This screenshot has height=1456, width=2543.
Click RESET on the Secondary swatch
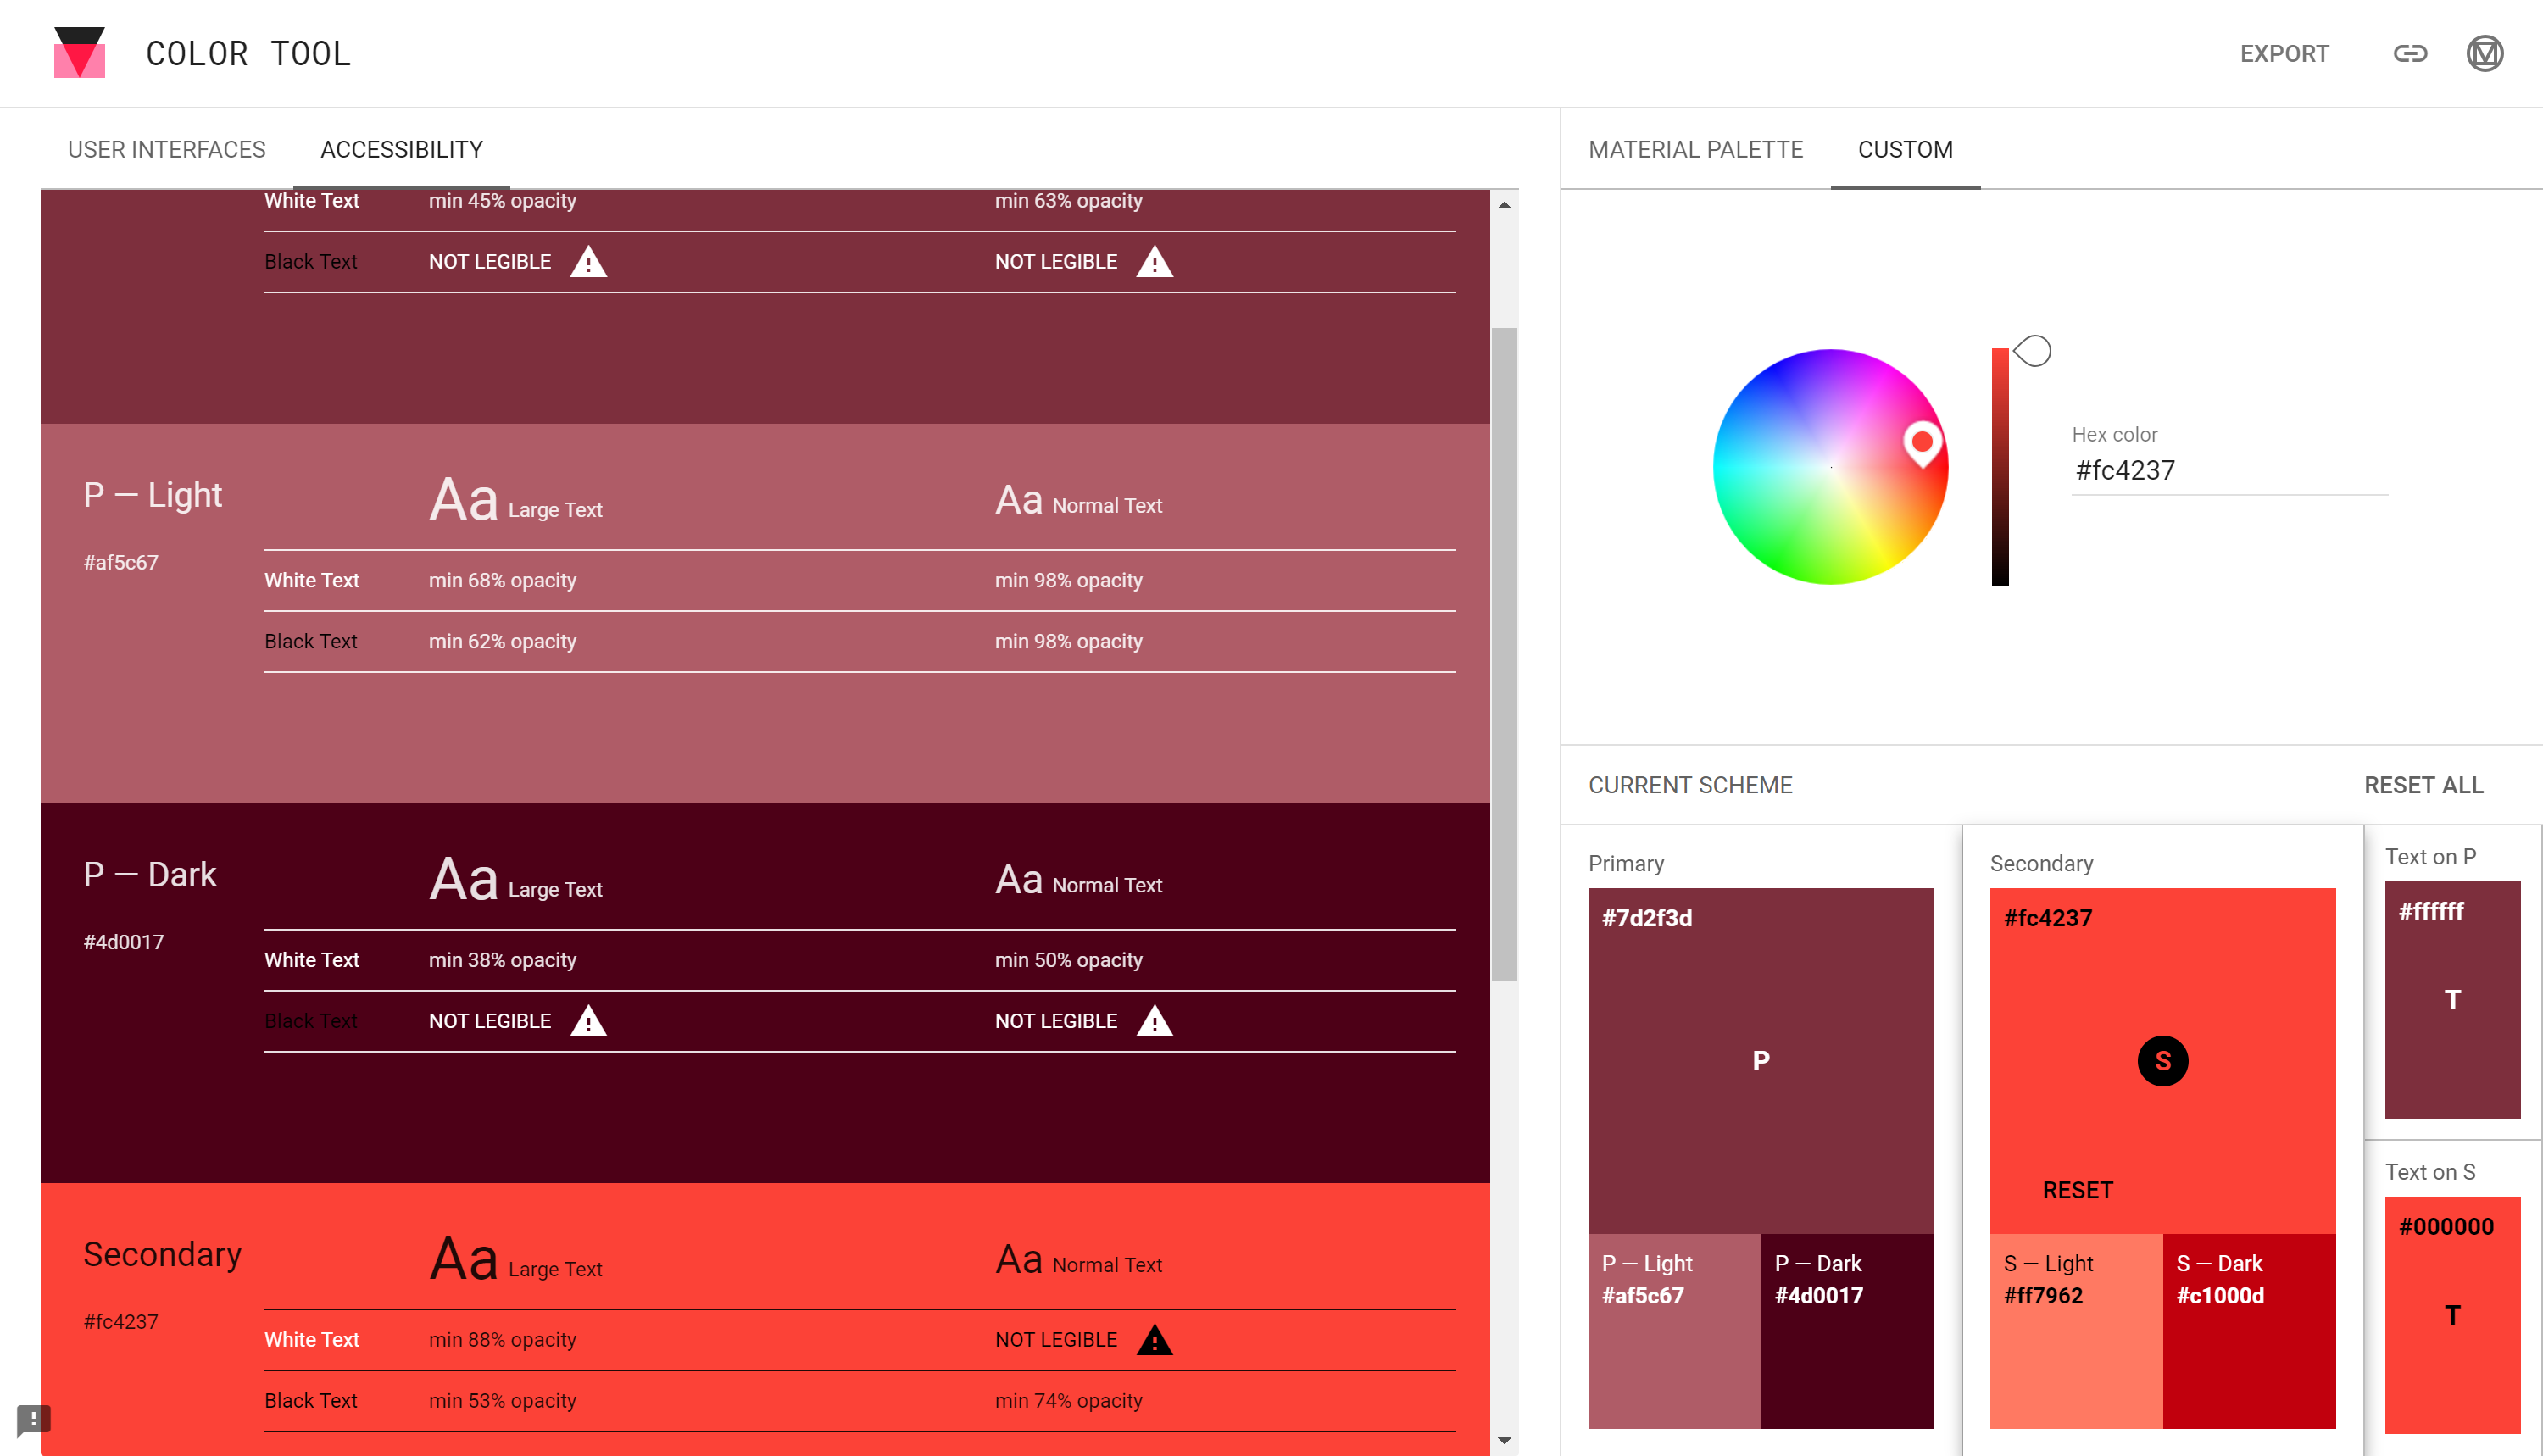(2077, 1190)
